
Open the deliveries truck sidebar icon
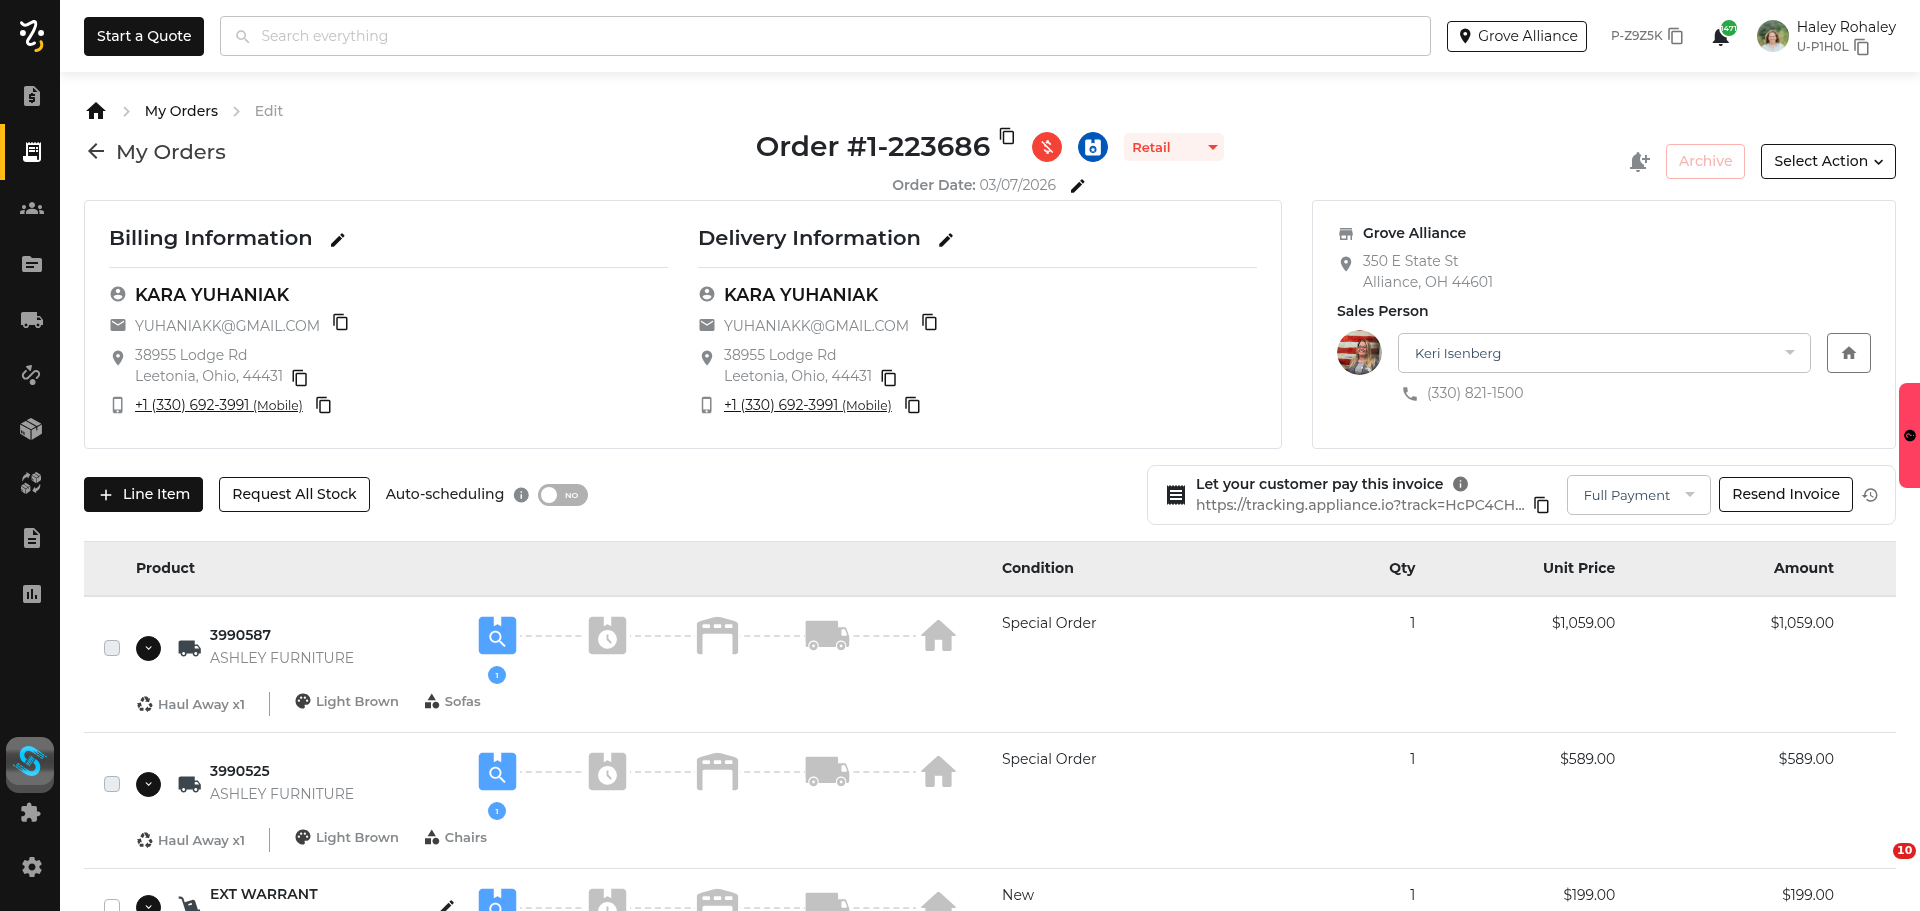pyautogui.click(x=31, y=320)
